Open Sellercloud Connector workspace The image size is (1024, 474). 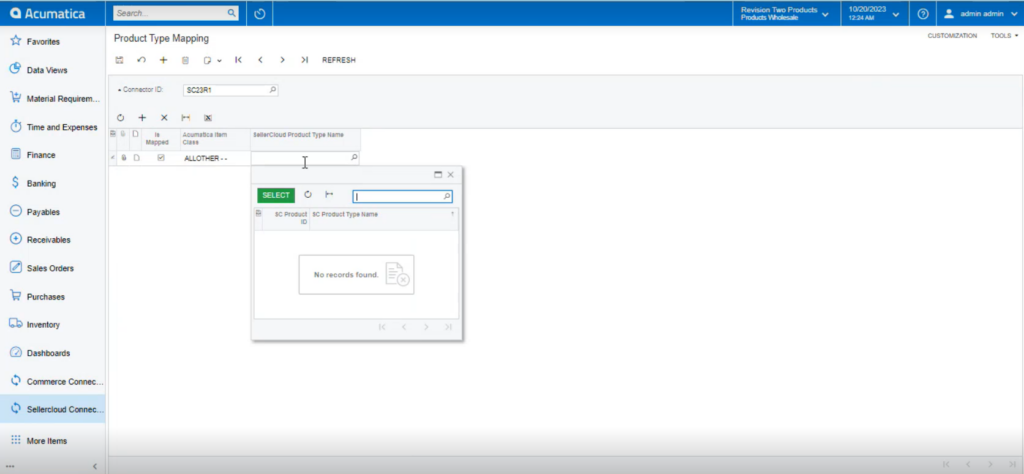point(52,409)
